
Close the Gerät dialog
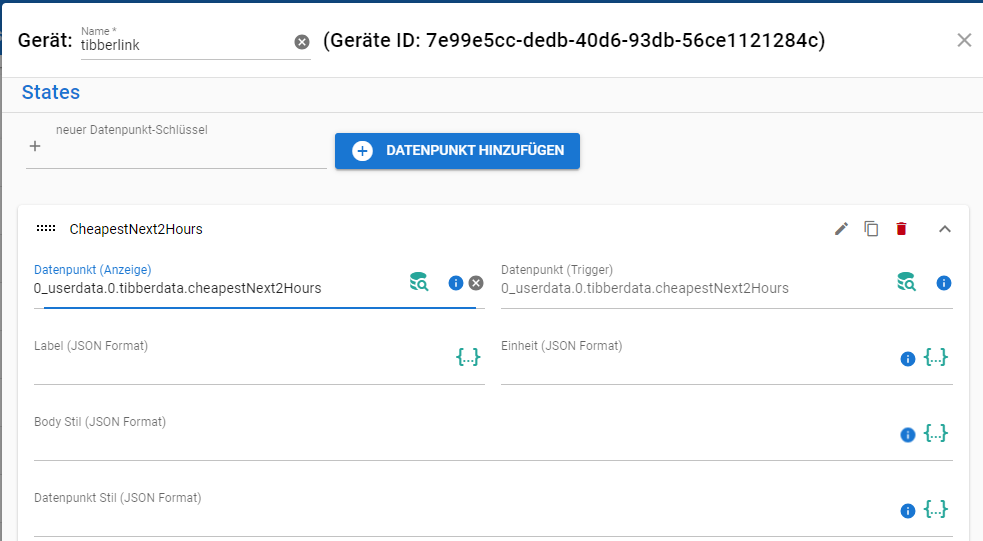click(x=964, y=40)
